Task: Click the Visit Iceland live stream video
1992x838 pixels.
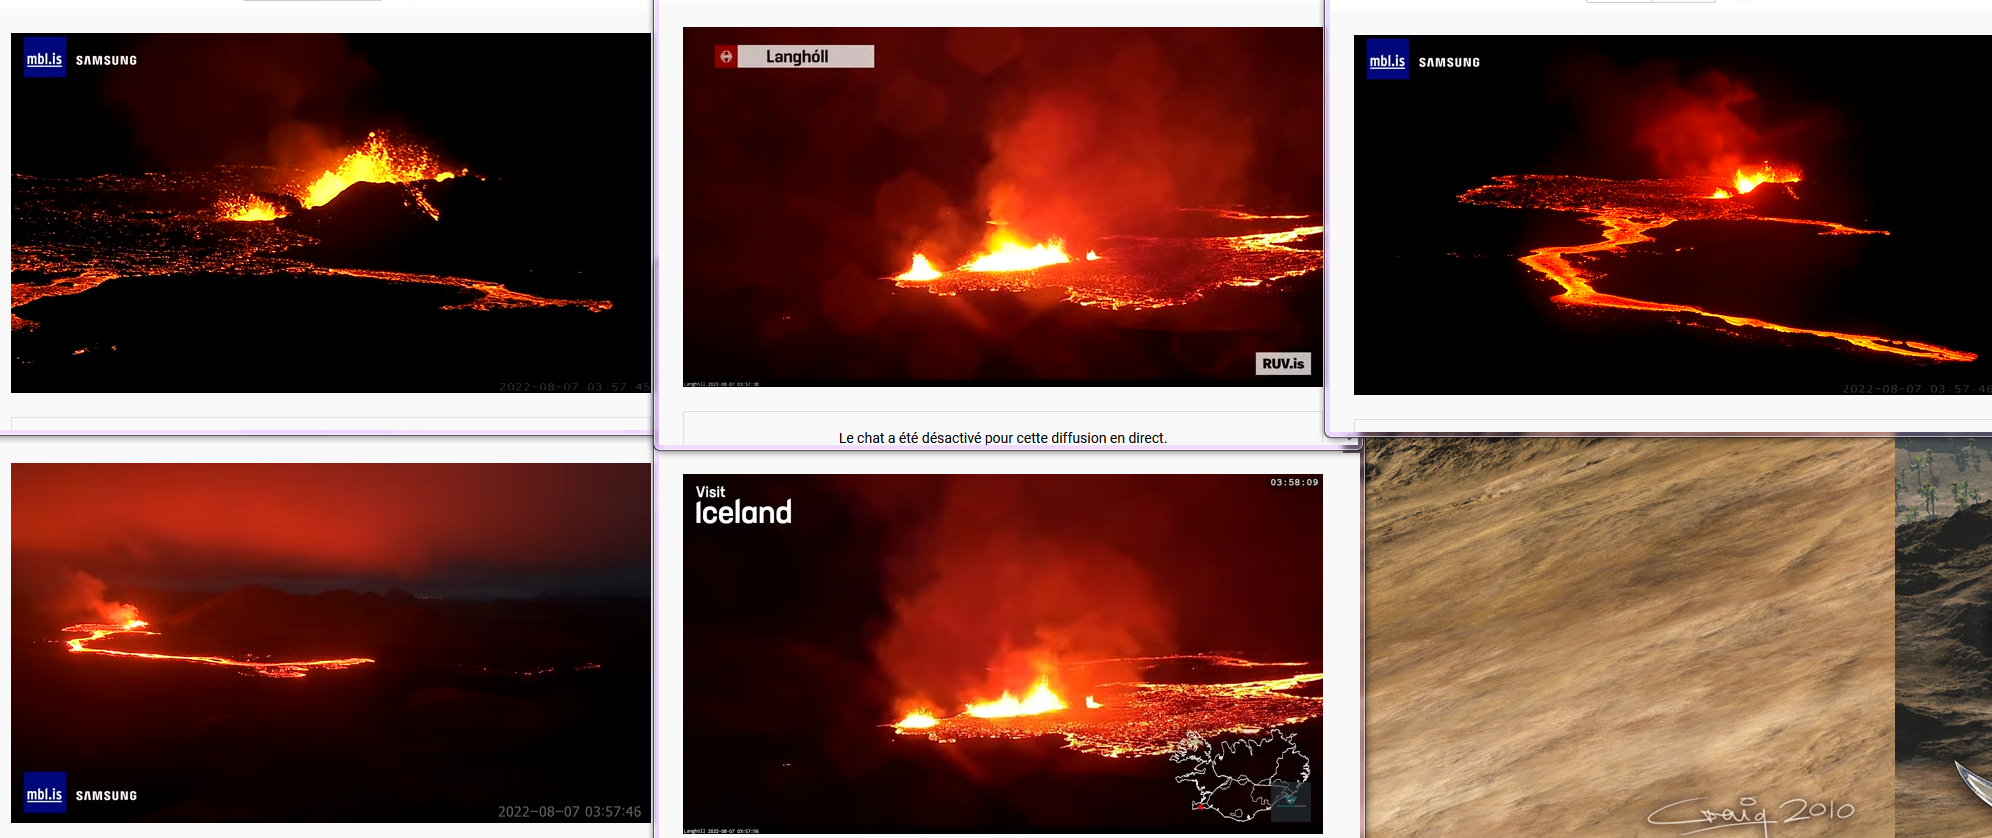Action: pos(1003,654)
